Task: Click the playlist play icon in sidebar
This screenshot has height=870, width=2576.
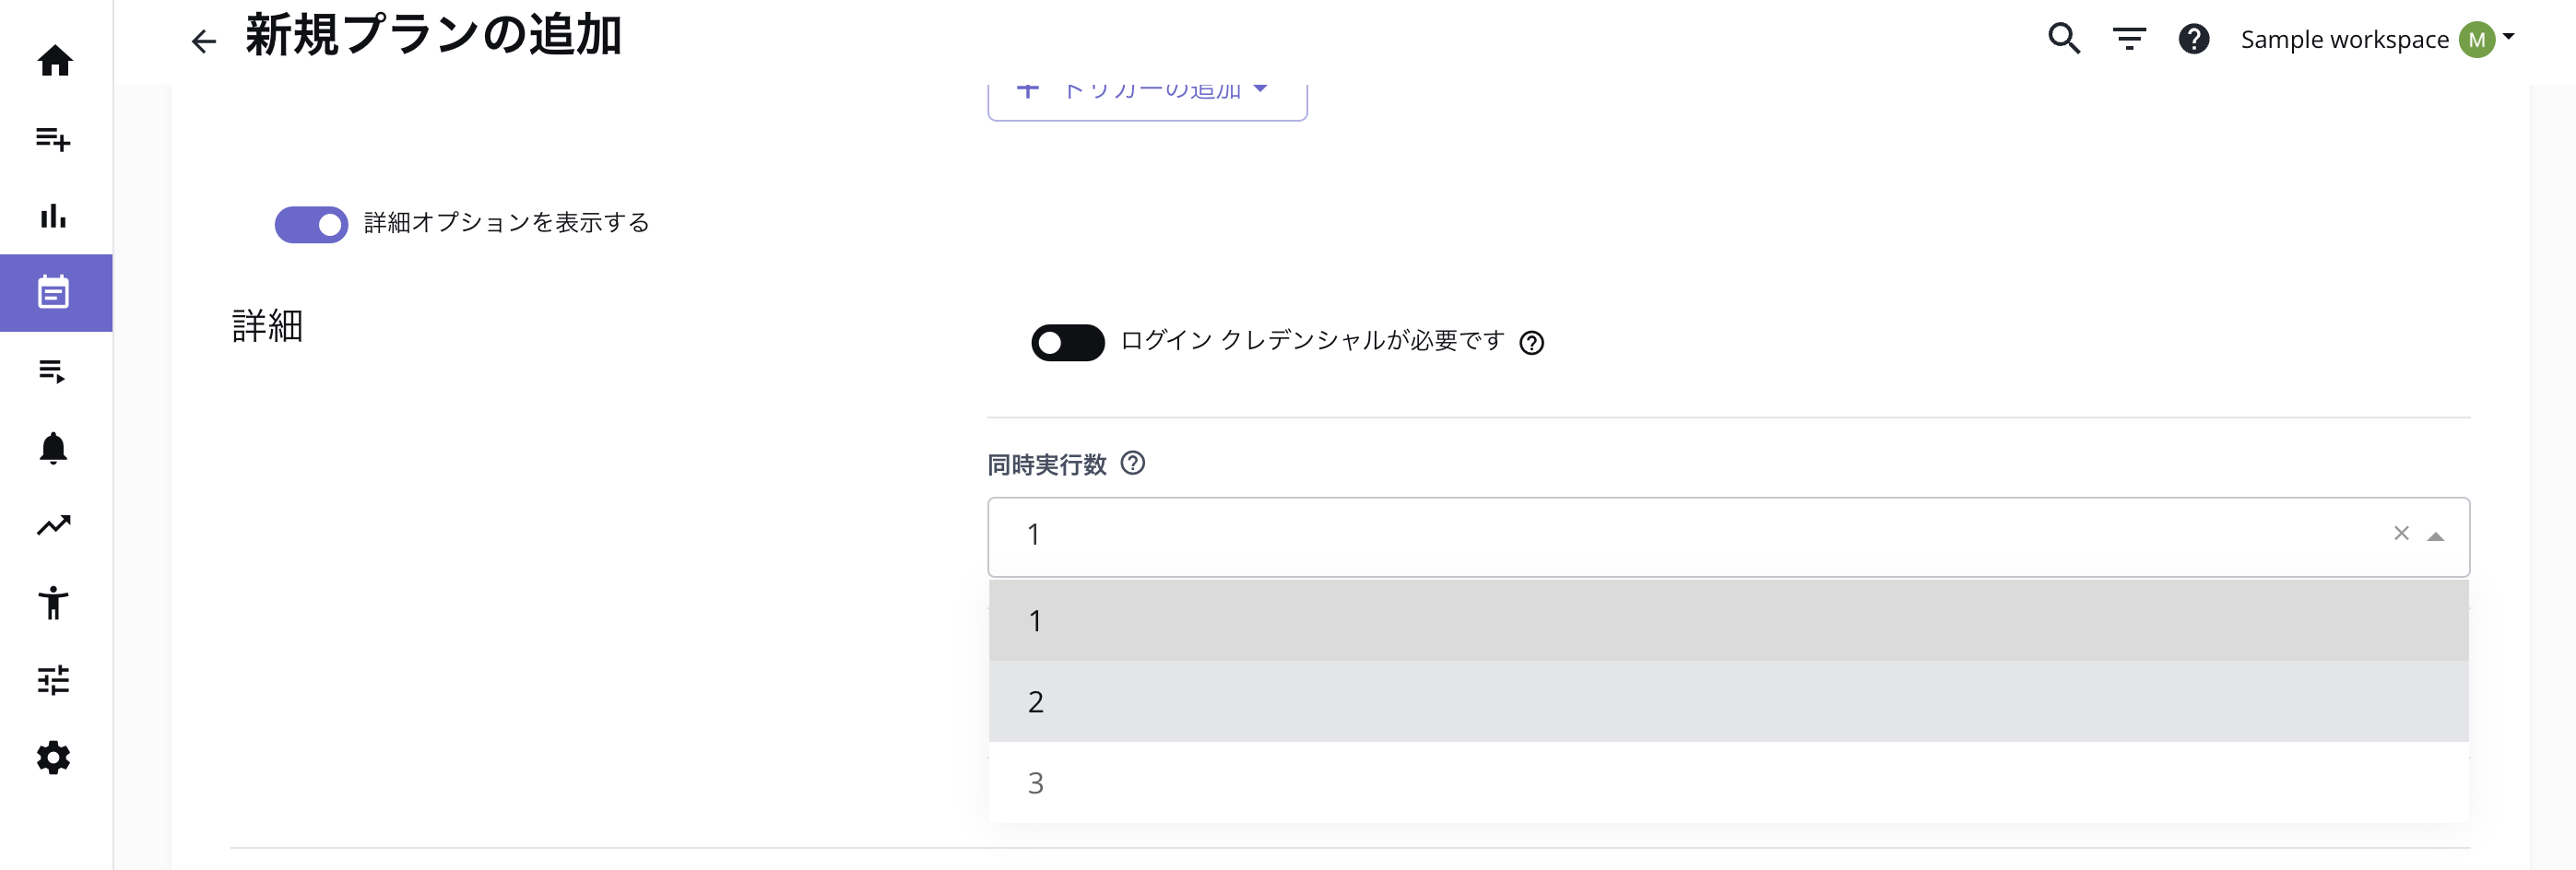Action: coord(54,371)
